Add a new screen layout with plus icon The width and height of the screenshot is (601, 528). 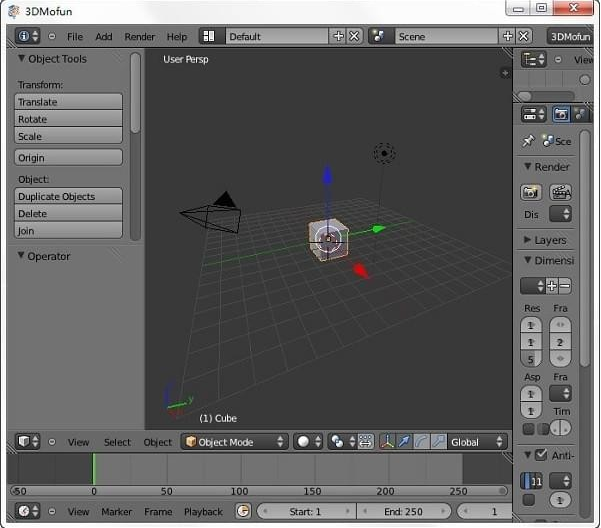338,36
